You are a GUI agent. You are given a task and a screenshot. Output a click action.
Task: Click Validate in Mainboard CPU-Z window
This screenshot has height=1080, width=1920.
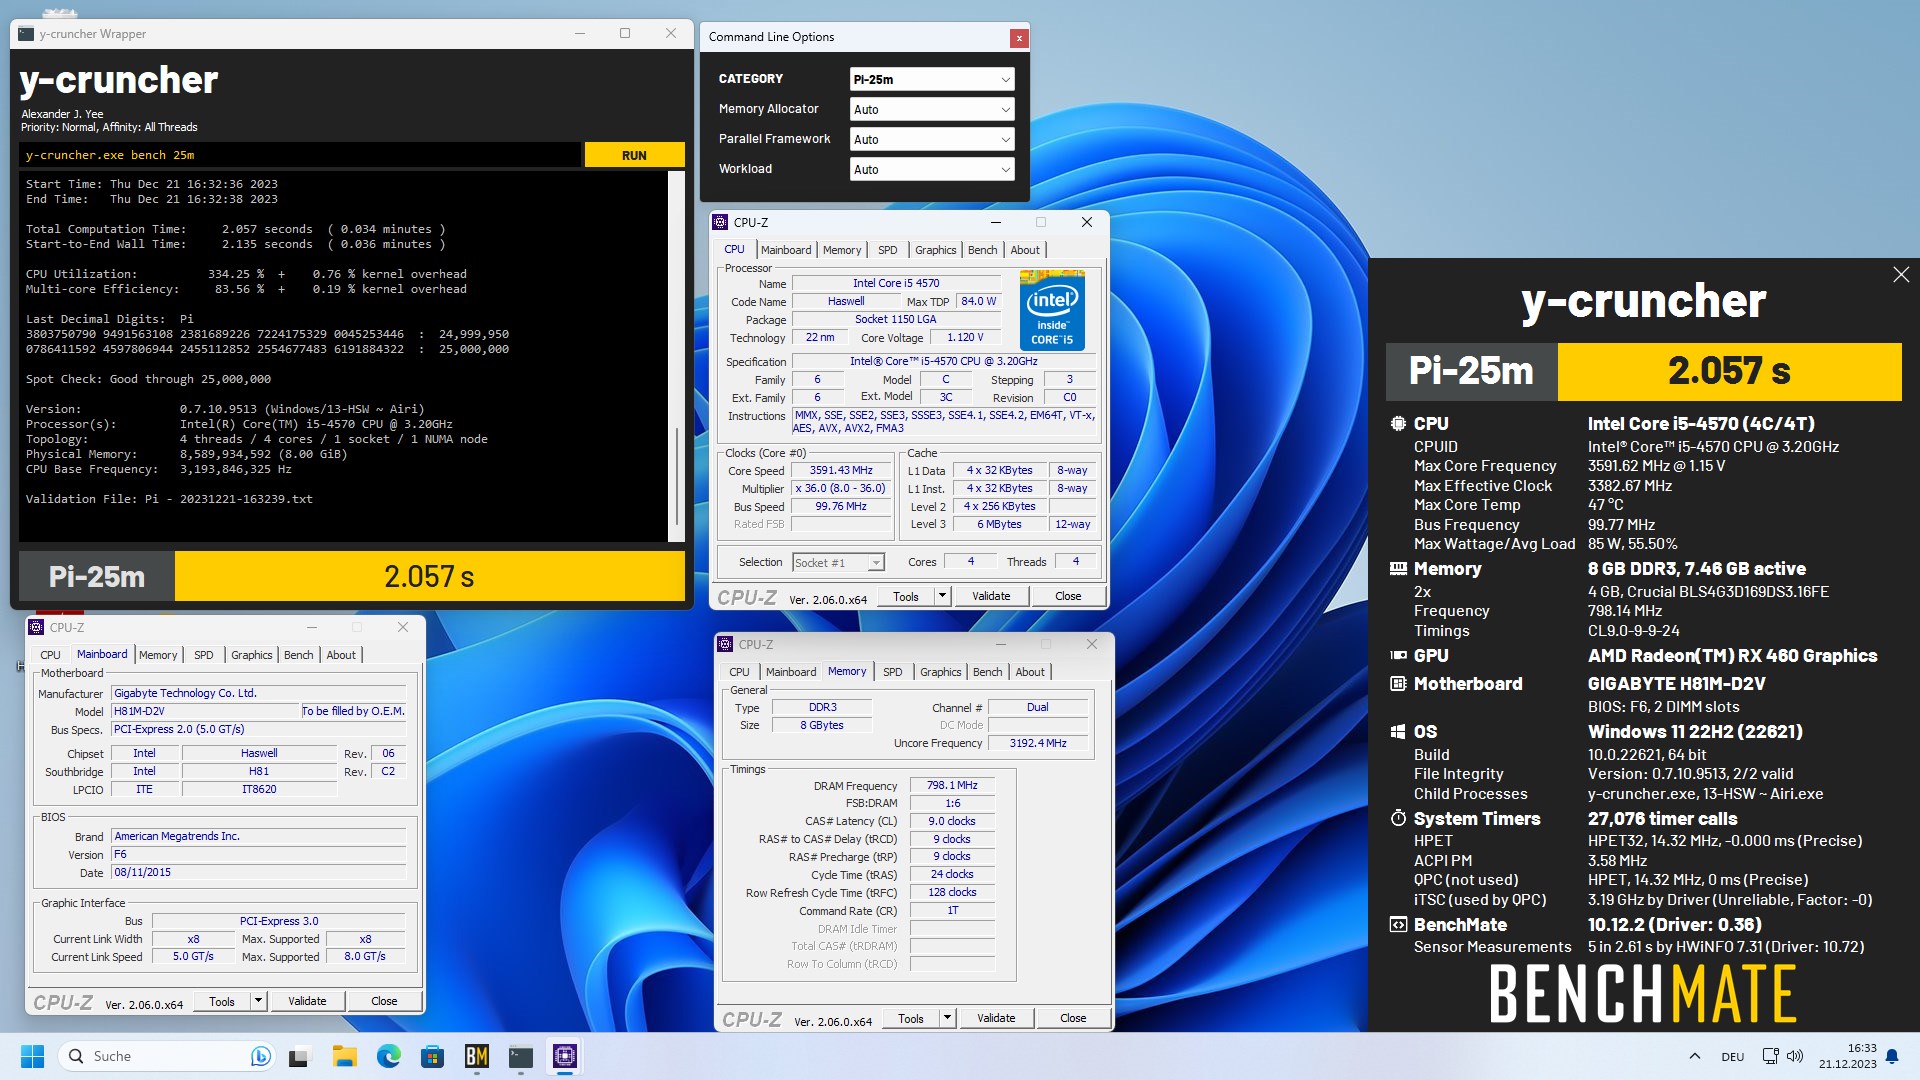point(307,1001)
